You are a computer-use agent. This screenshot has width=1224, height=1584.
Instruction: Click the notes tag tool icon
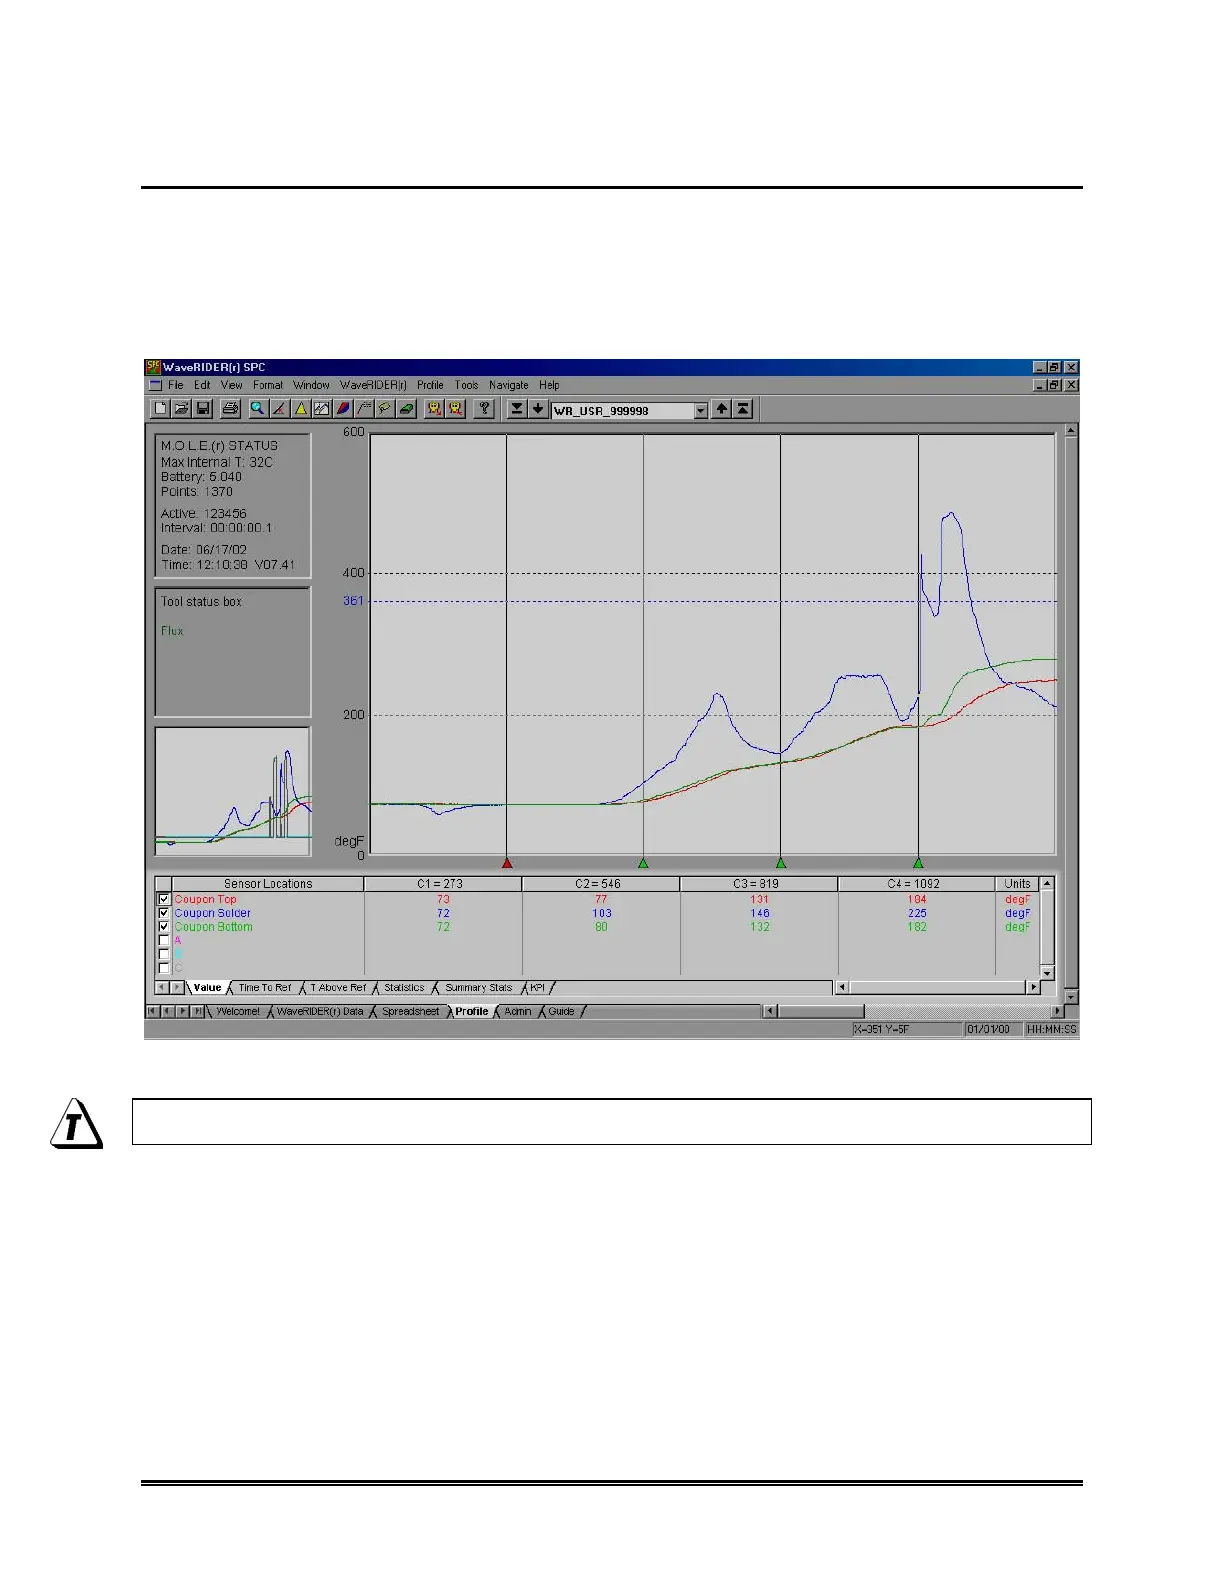coord(385,408)
